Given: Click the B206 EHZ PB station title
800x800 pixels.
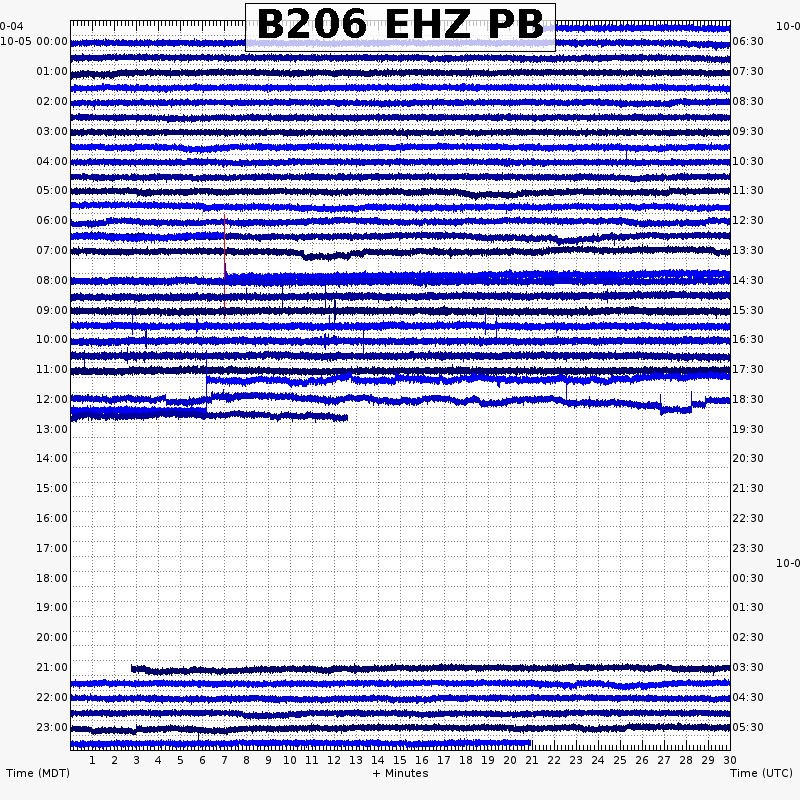Looking at the screenshot, I should tap(401, 24).
